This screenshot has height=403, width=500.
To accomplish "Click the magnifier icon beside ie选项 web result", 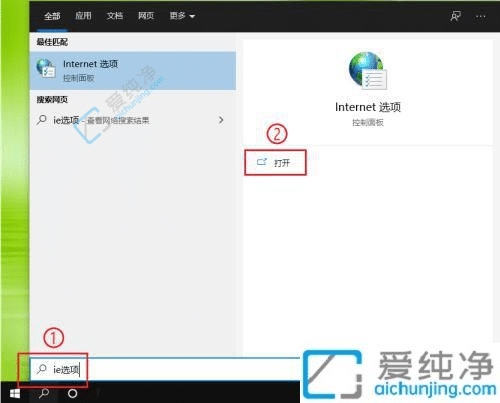I will click(x=42, y=120).
